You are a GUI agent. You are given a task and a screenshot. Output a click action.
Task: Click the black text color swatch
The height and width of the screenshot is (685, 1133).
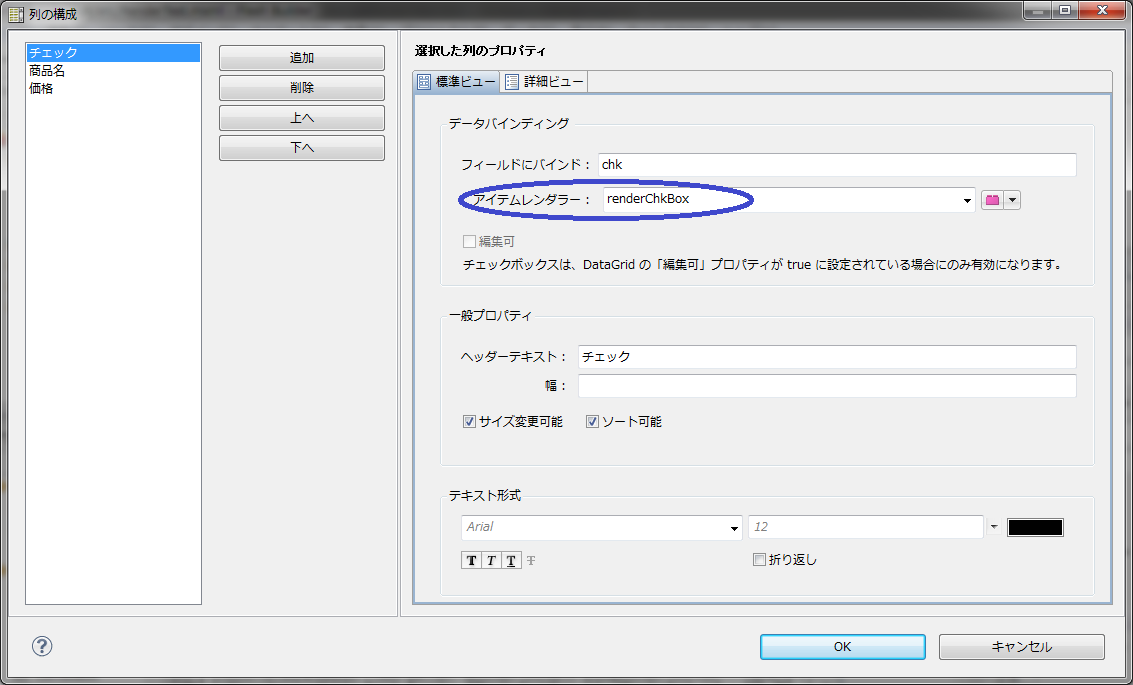click(x=1035, y=528)
